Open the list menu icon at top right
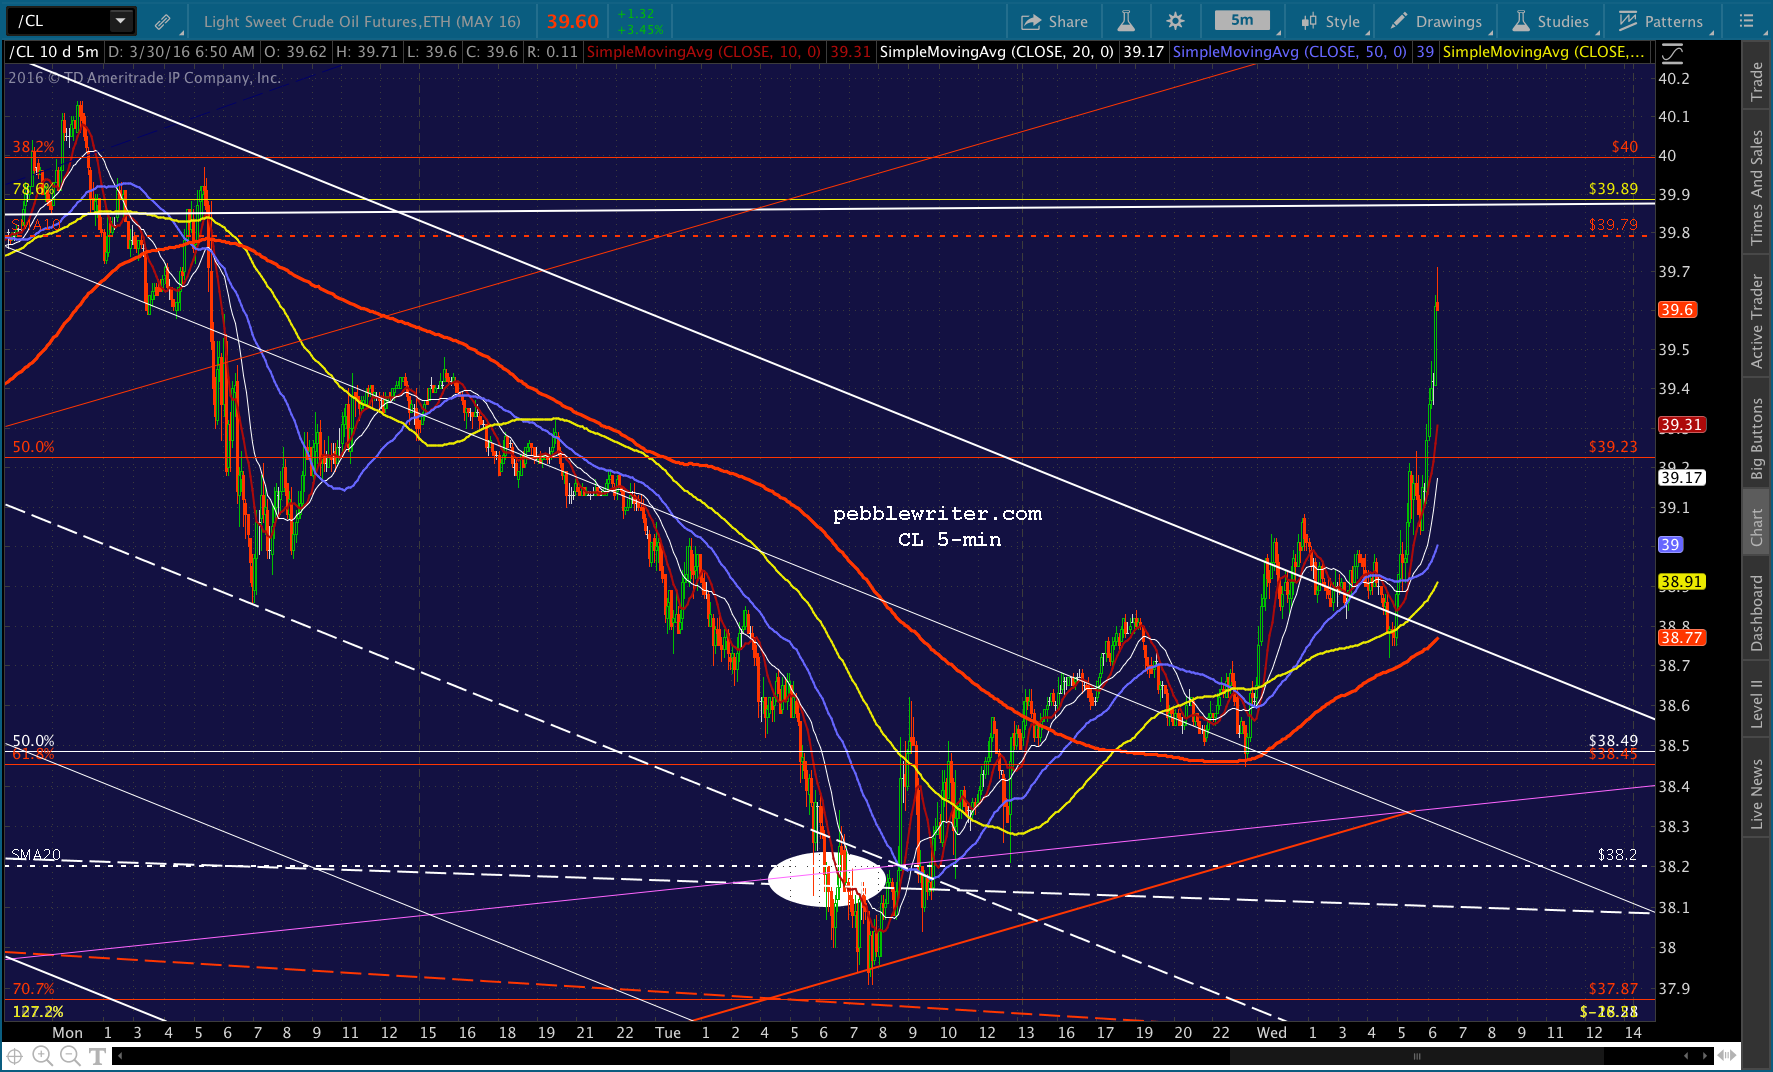The height and width of the screenshot is (1072, 1773). pos(1747,21)
